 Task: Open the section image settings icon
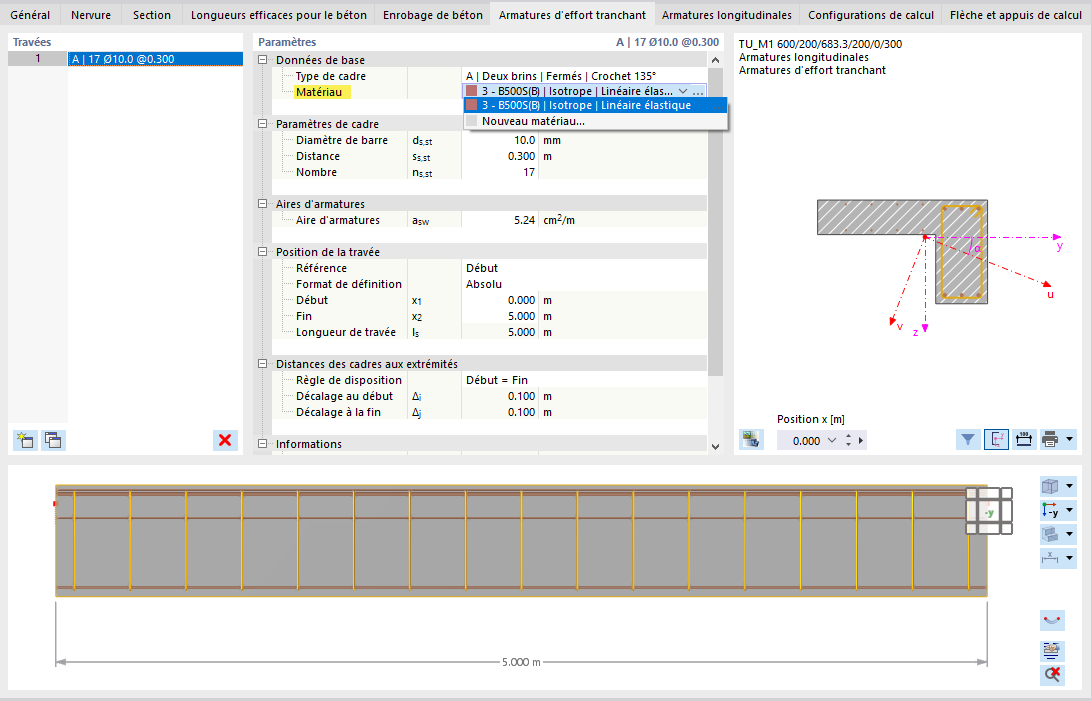click(751, 439)
